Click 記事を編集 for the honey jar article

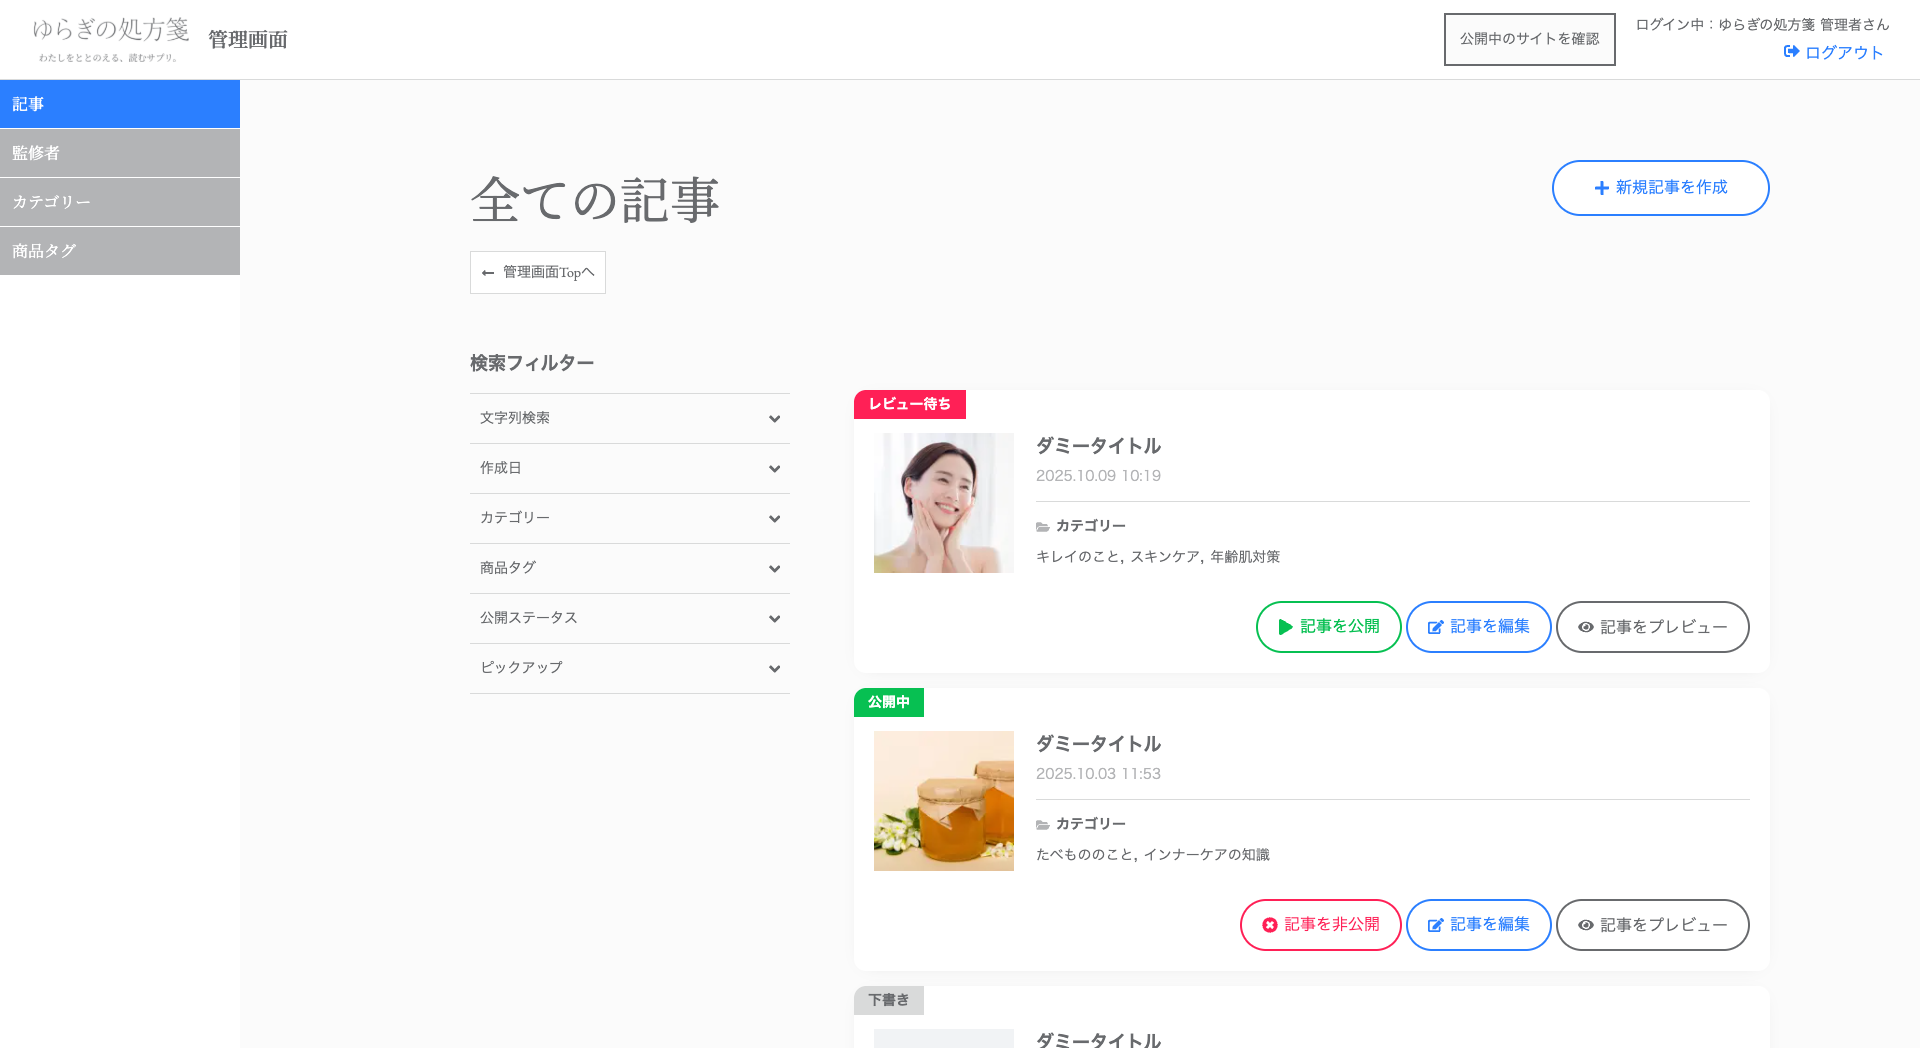click(x=1478, y=925)
